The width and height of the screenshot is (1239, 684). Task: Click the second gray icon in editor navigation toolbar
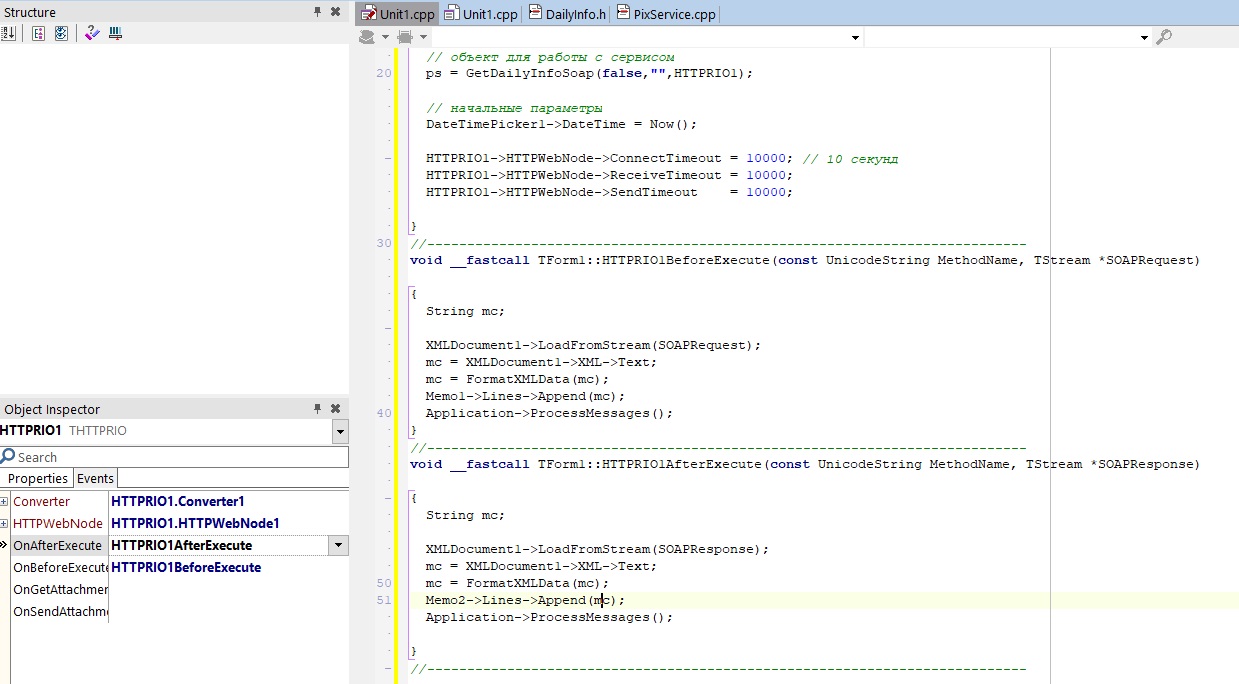pyautogui.click(x=405, y=37)
